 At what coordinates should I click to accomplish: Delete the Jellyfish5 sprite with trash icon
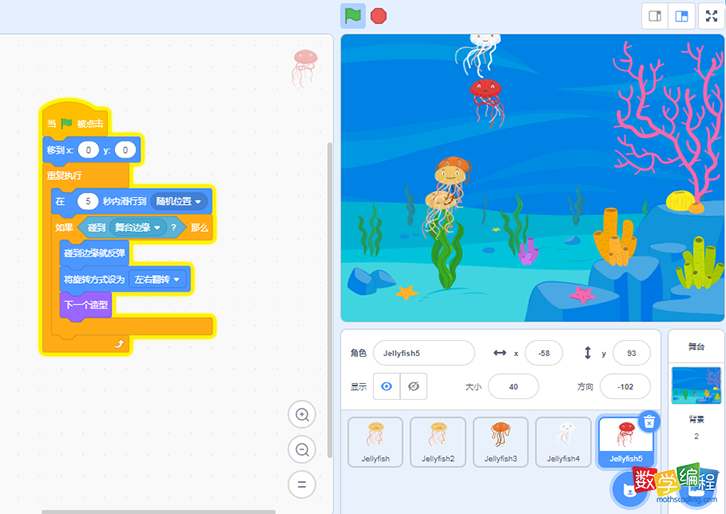(649, 421)
